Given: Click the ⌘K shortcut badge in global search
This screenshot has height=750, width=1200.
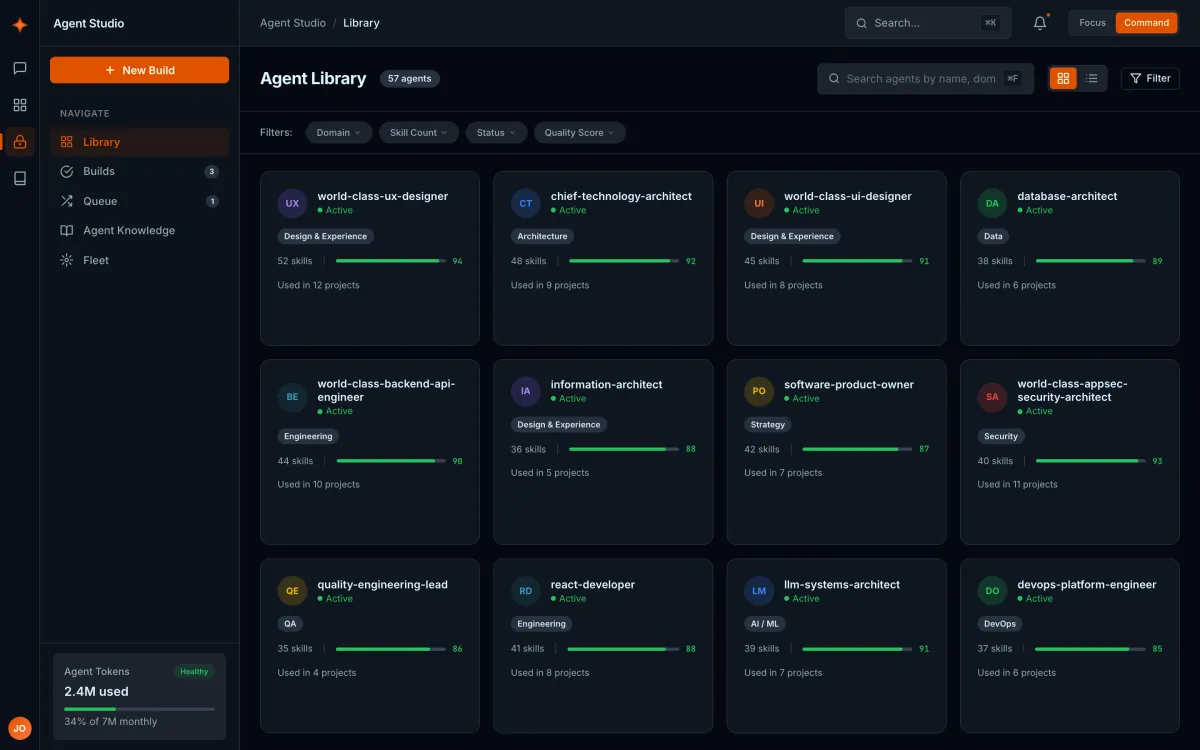Looking at the screenshot, I should pyautogui.click(x=990, y=23).
